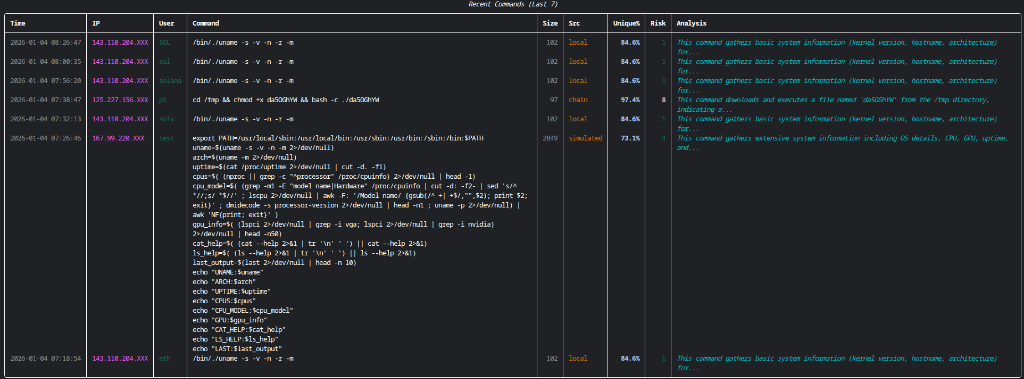Click the analysis mentioning 'daSOGhYW' download
The width and height of the screenshot is (1024, 379).
[x=833, y=105]
